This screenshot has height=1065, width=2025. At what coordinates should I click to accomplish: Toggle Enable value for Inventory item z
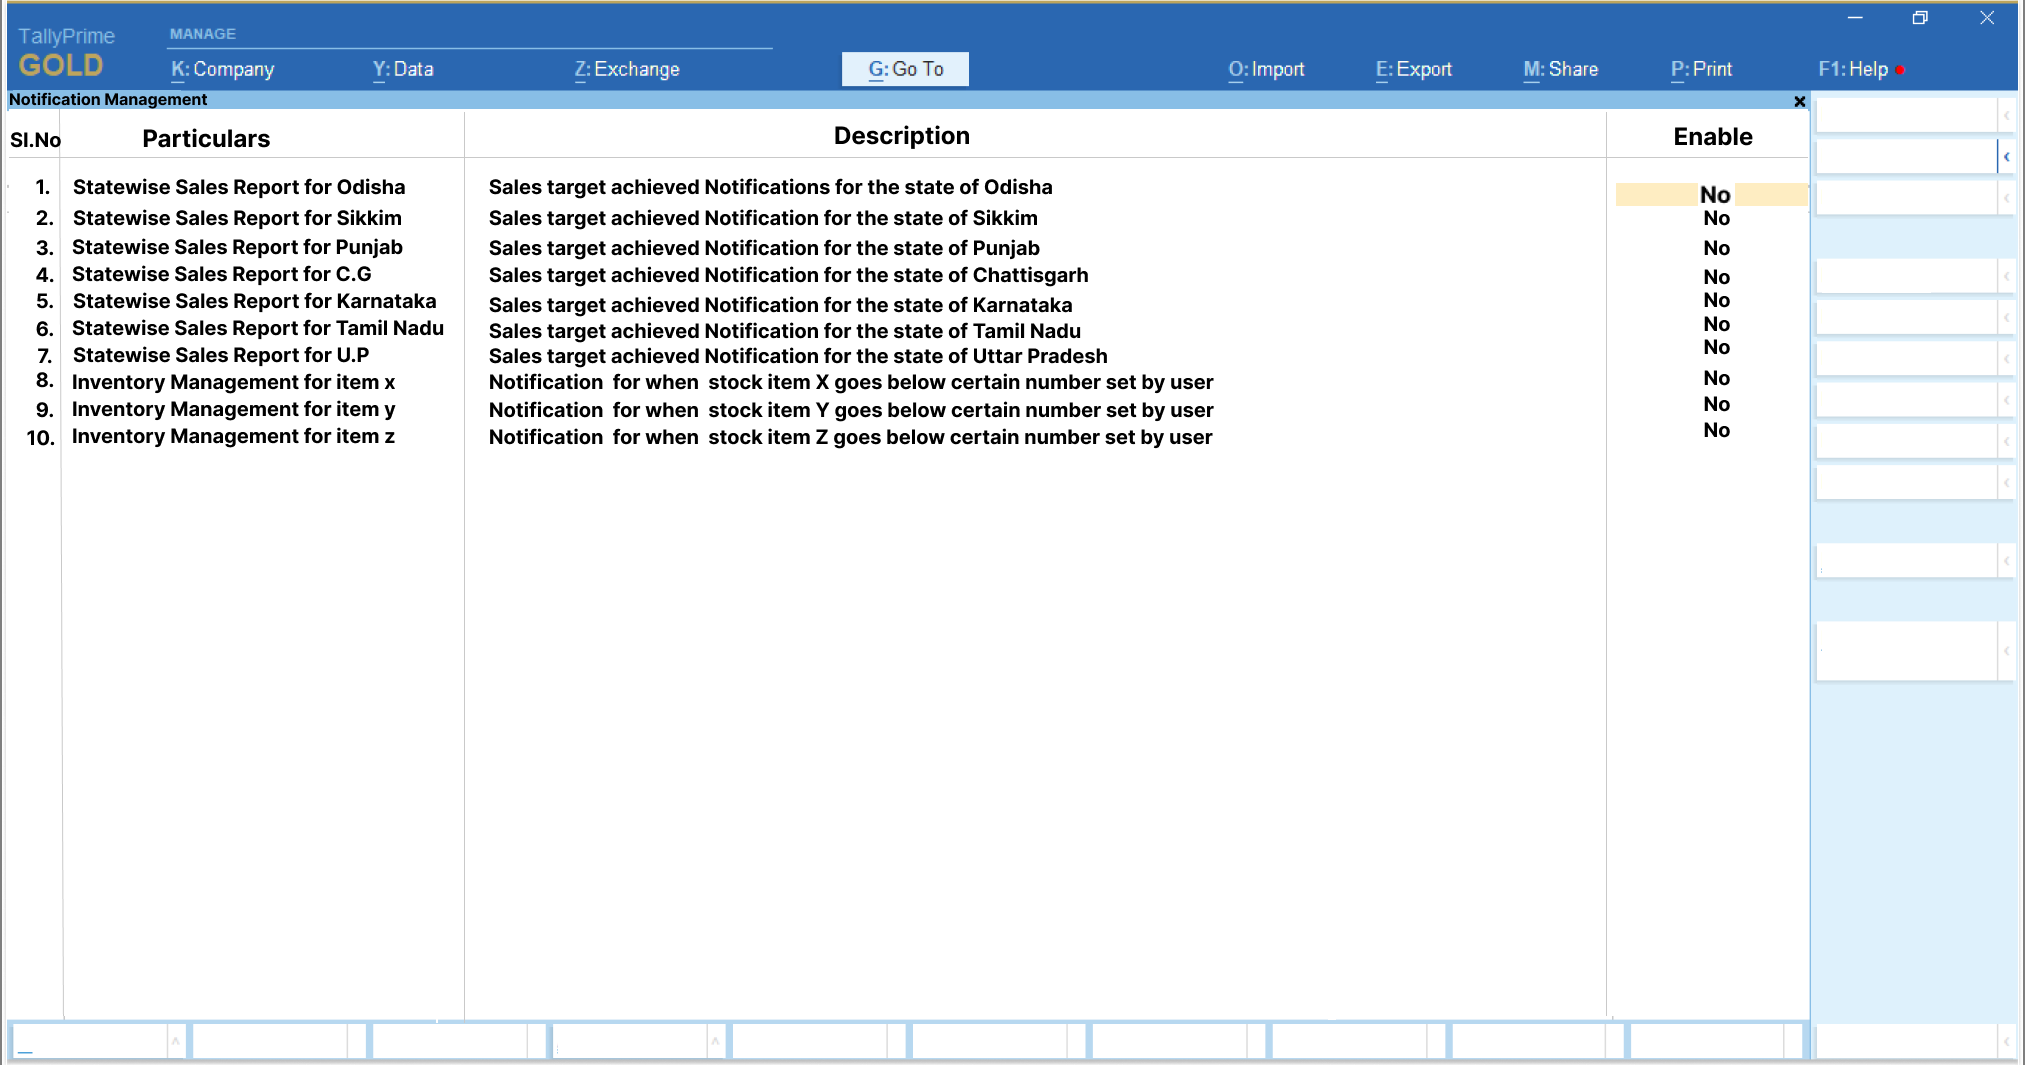pos(1716,430)
